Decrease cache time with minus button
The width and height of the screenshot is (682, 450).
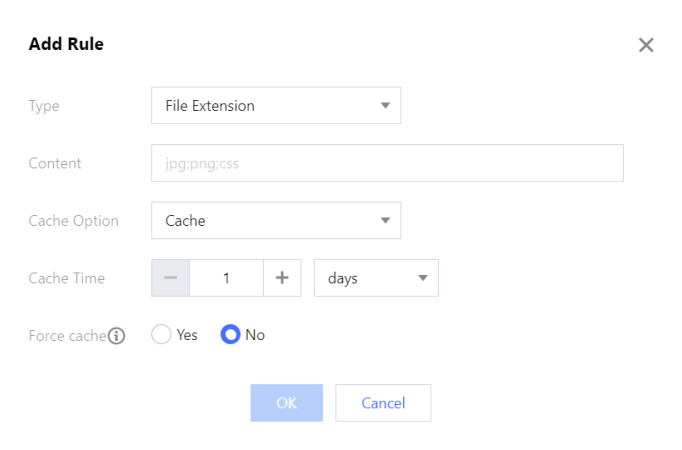pyautogui.click(x=170, y=279)
